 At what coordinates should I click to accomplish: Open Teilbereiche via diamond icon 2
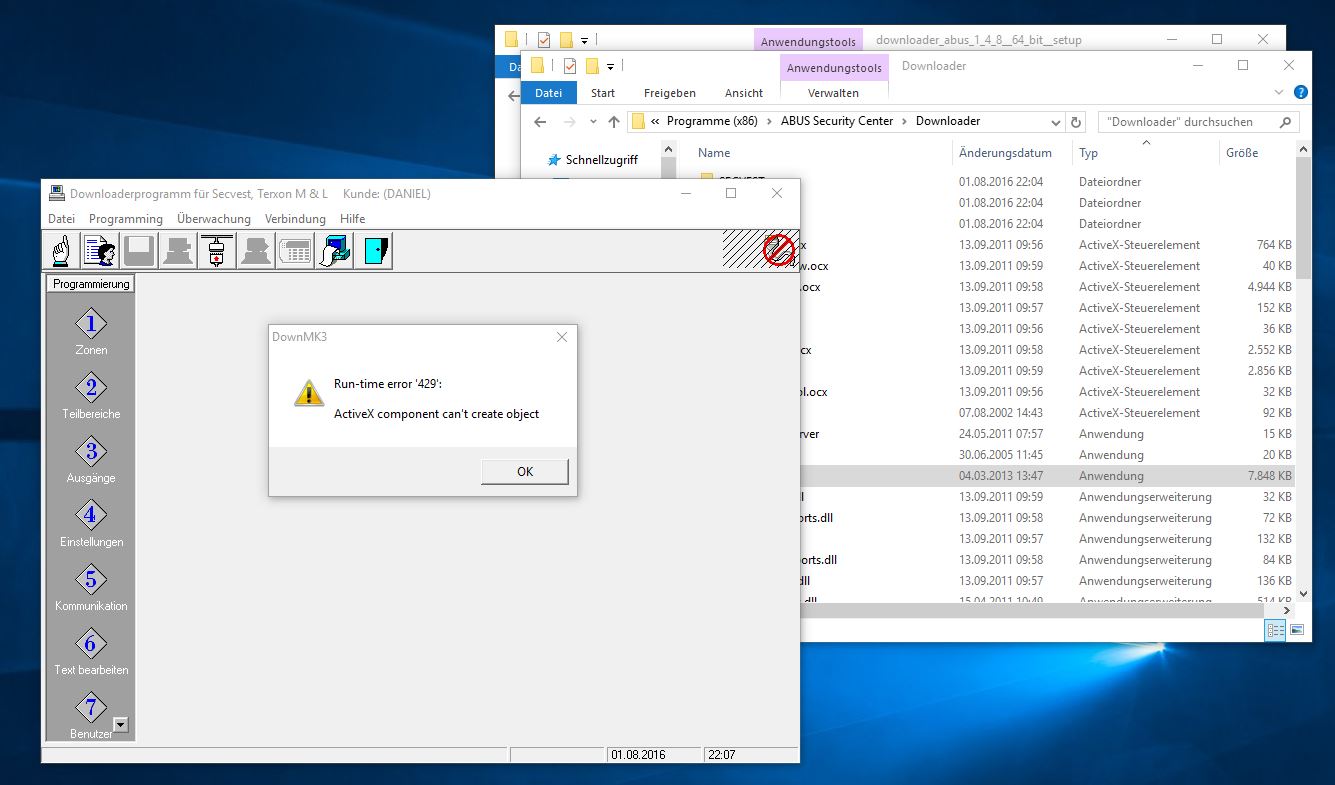point(91,388)
